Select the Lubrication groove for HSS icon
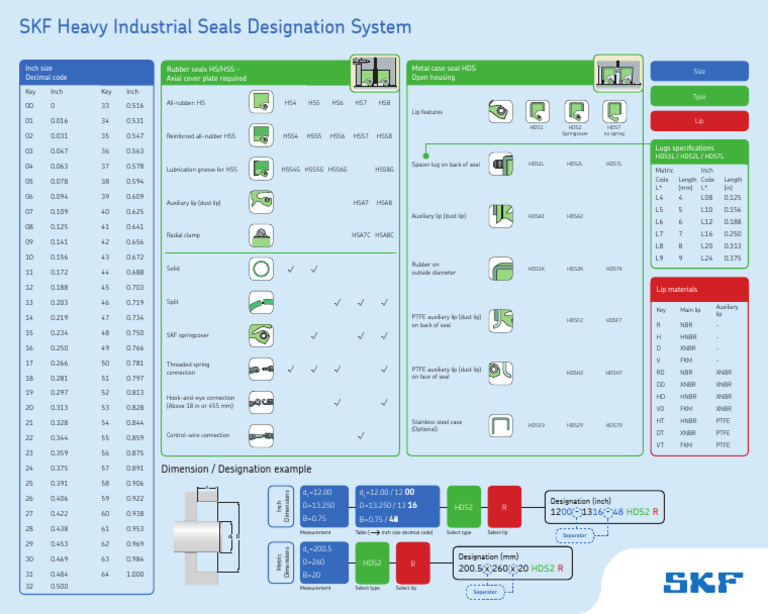This screenshot has width=768, height=614. (x=261, y=169)
